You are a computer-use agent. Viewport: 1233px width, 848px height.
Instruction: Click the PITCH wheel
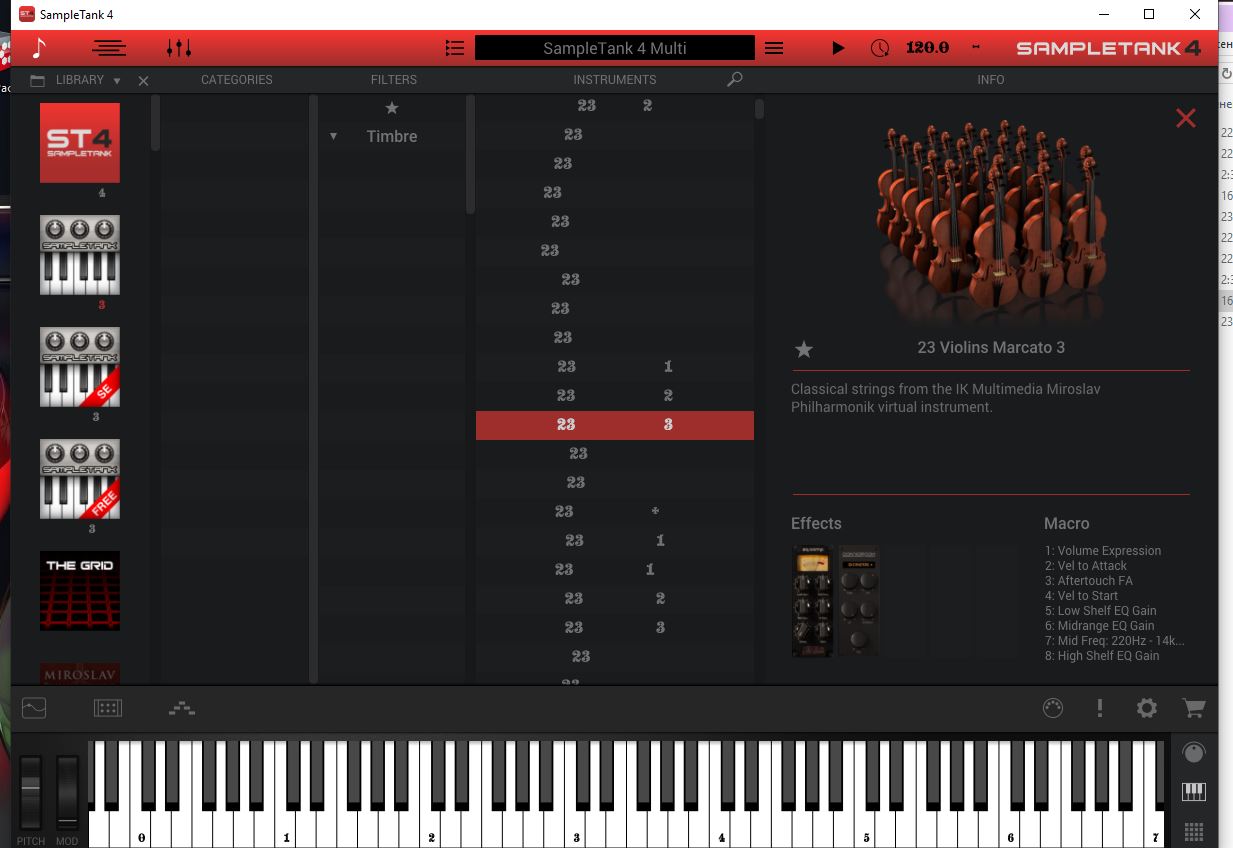(31, 792)
